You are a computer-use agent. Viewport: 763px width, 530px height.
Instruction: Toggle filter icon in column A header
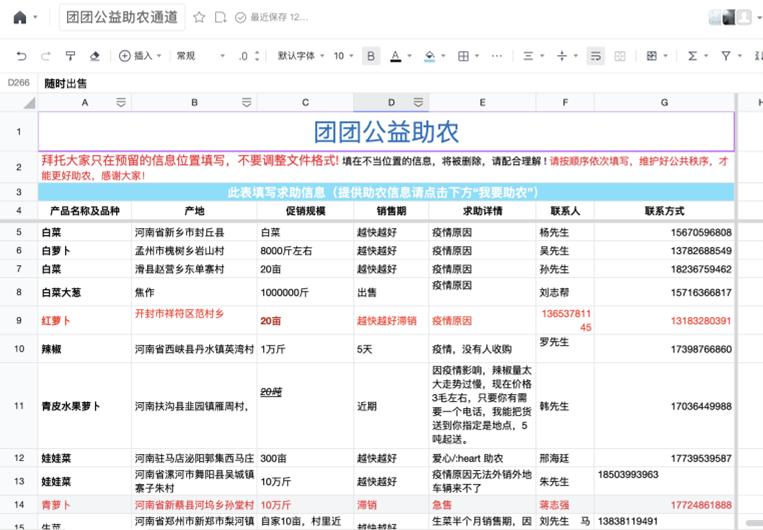click(121, 102)
